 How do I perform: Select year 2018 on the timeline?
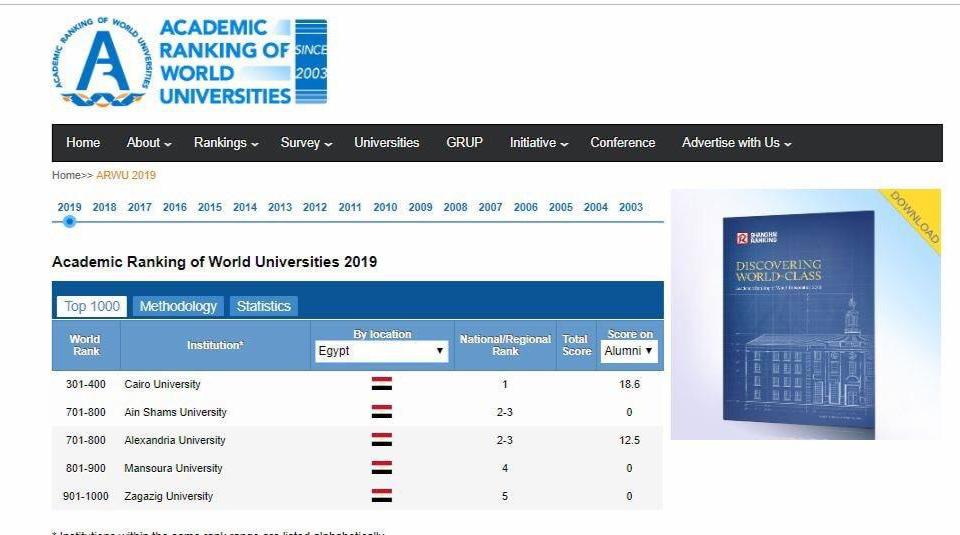pos(104,208)
